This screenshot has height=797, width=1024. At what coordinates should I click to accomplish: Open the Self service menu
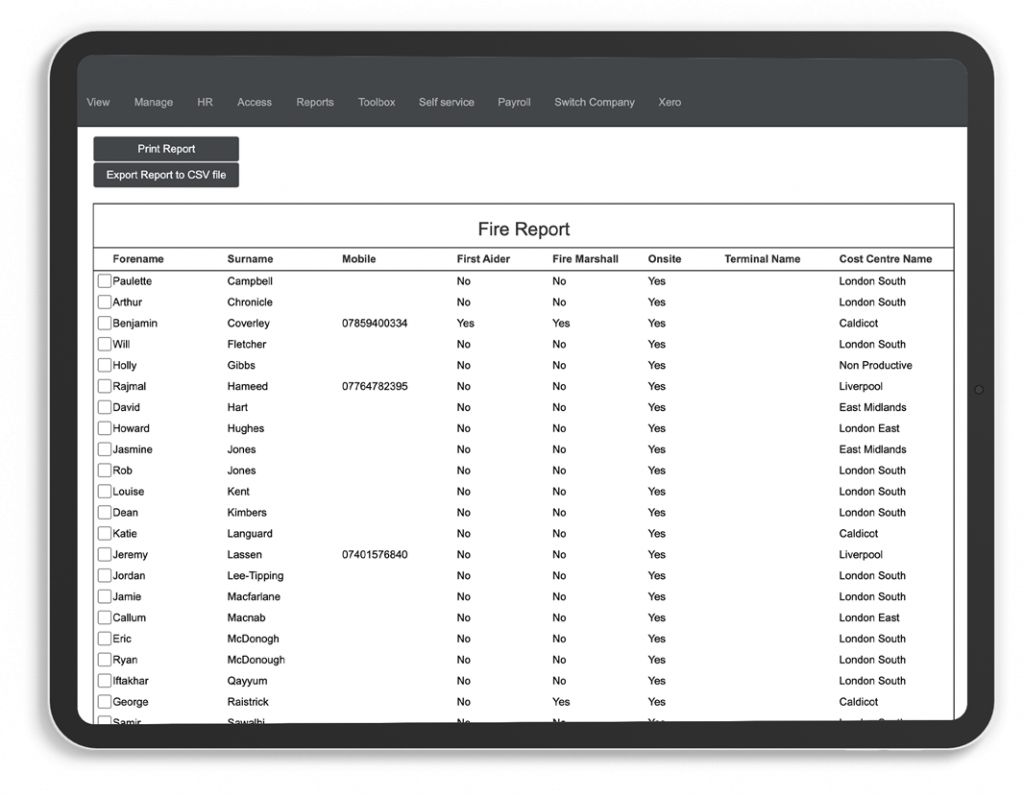pos(446,102)
